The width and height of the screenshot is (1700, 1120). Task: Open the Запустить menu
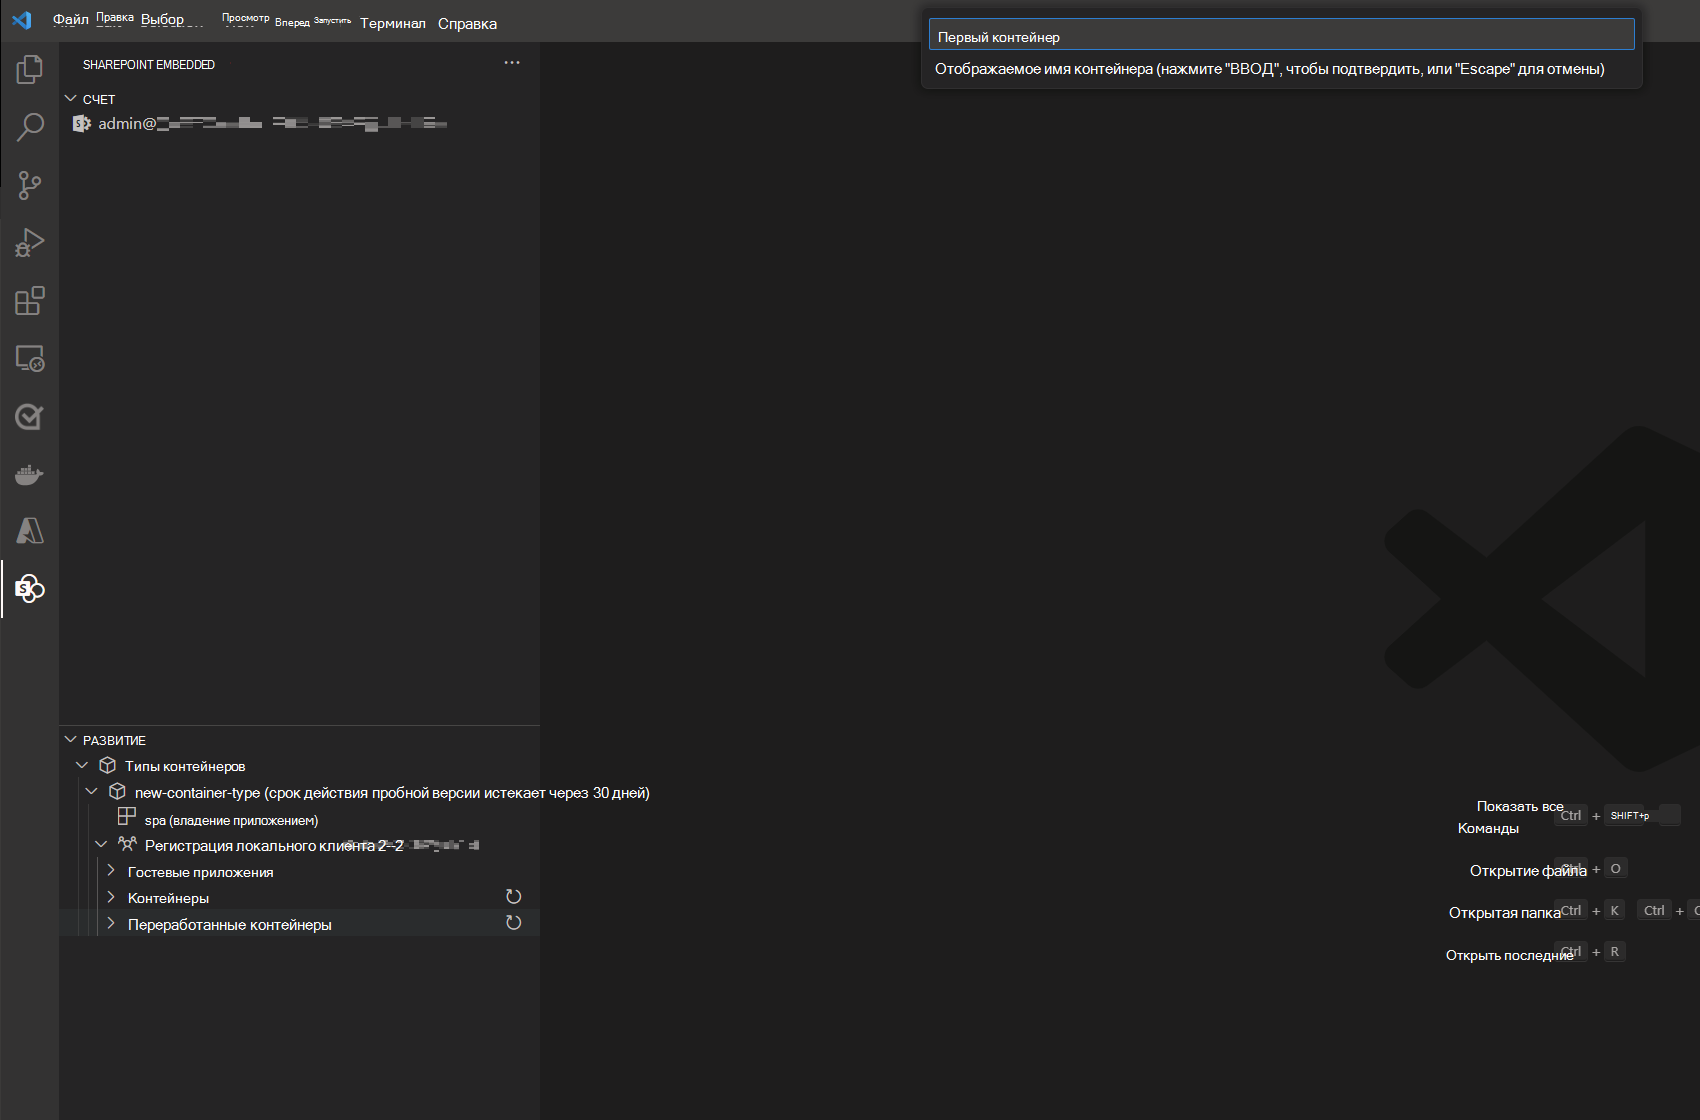coord(333,21)
